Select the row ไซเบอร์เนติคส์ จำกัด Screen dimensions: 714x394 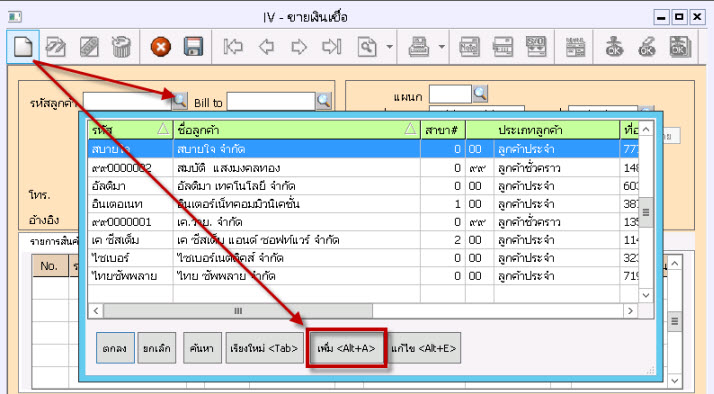coord(363,258)
